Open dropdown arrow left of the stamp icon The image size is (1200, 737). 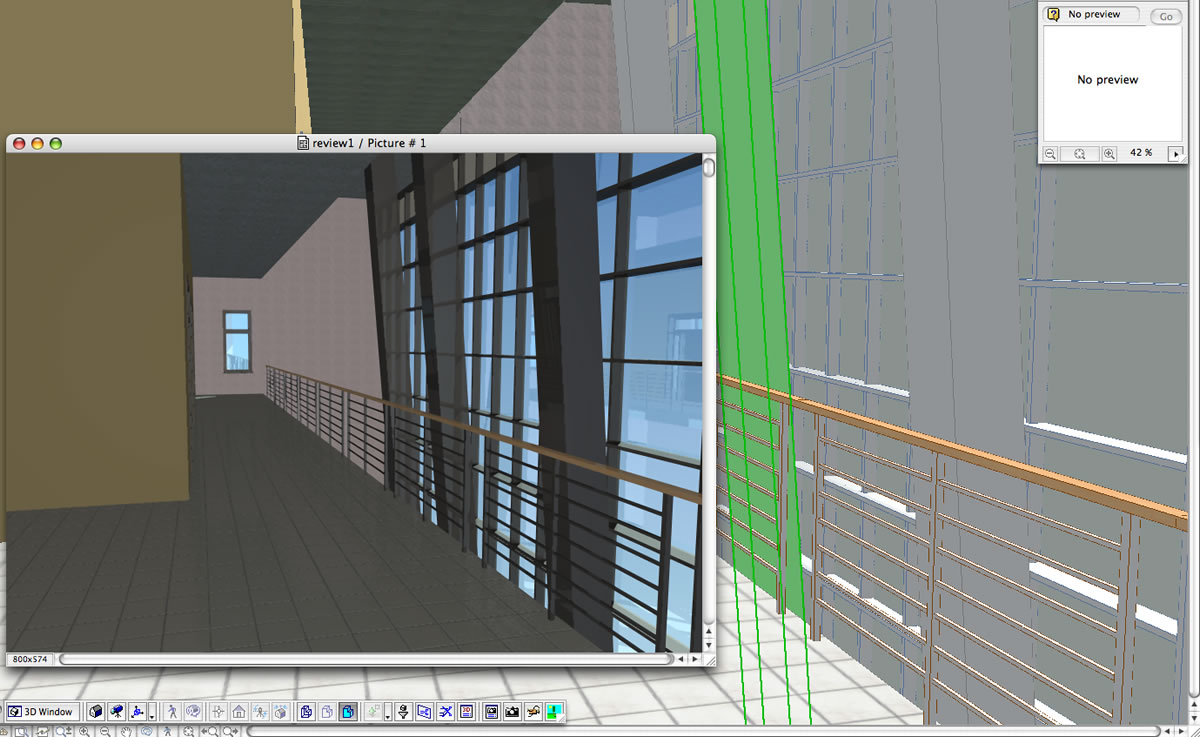coord(388,714)
